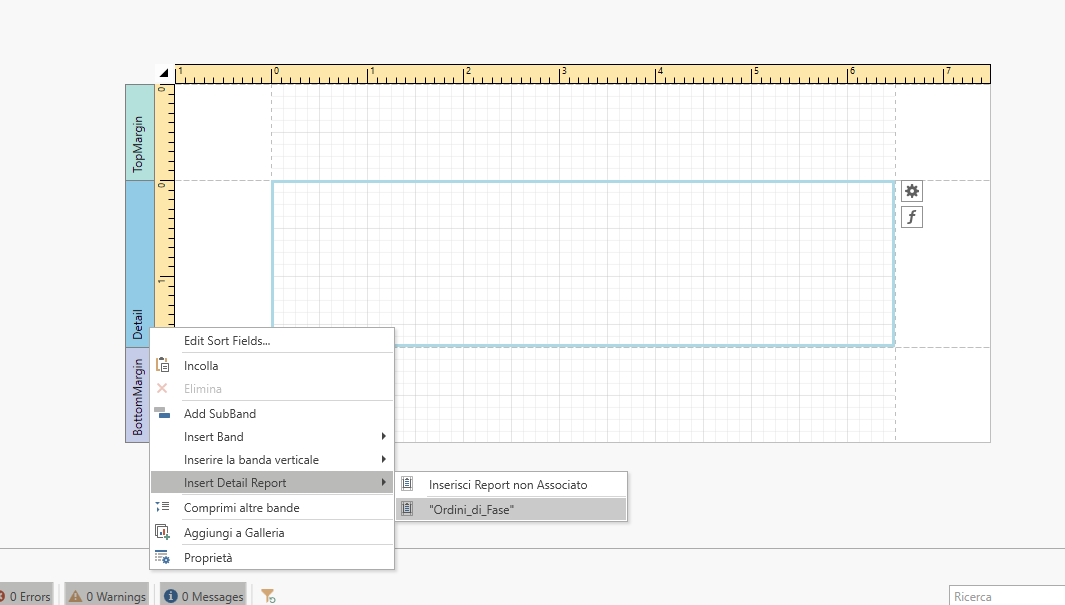The height and width of the screenshot is (605, 1065).
Task: Click the horizontal ruler at mark 3
Action: tap(562, 74)
